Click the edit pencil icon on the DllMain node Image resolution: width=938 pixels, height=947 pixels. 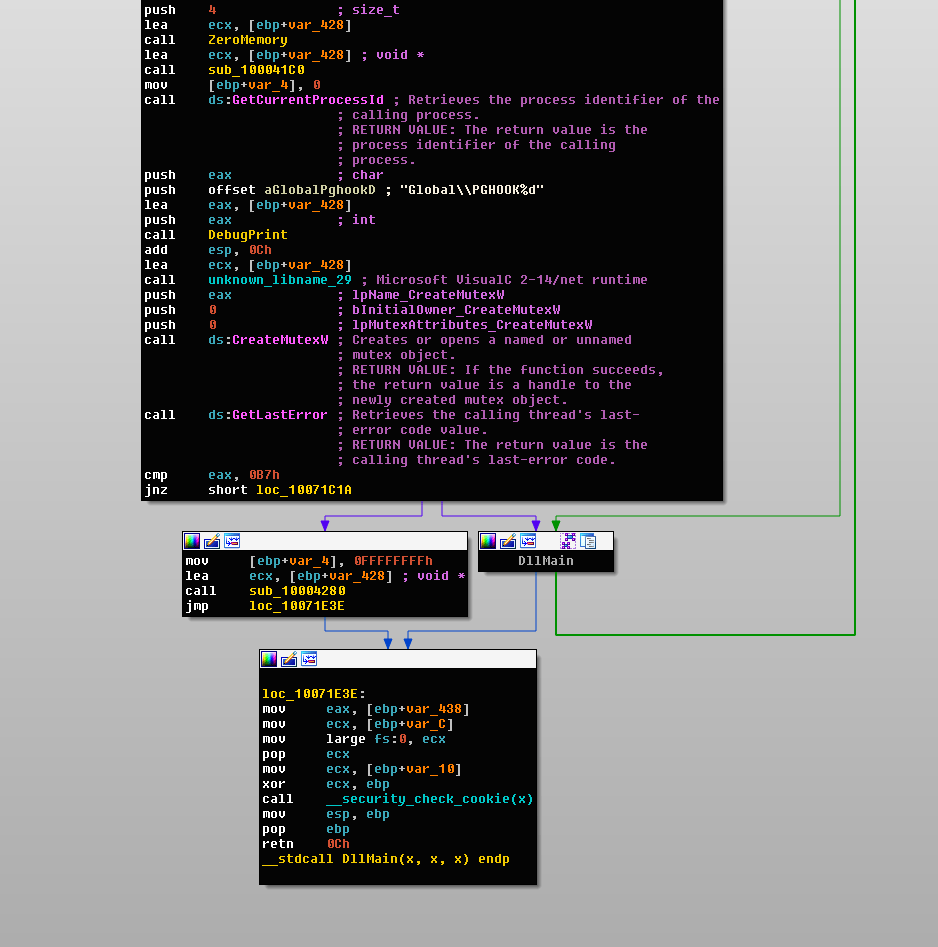coord(509,540)
